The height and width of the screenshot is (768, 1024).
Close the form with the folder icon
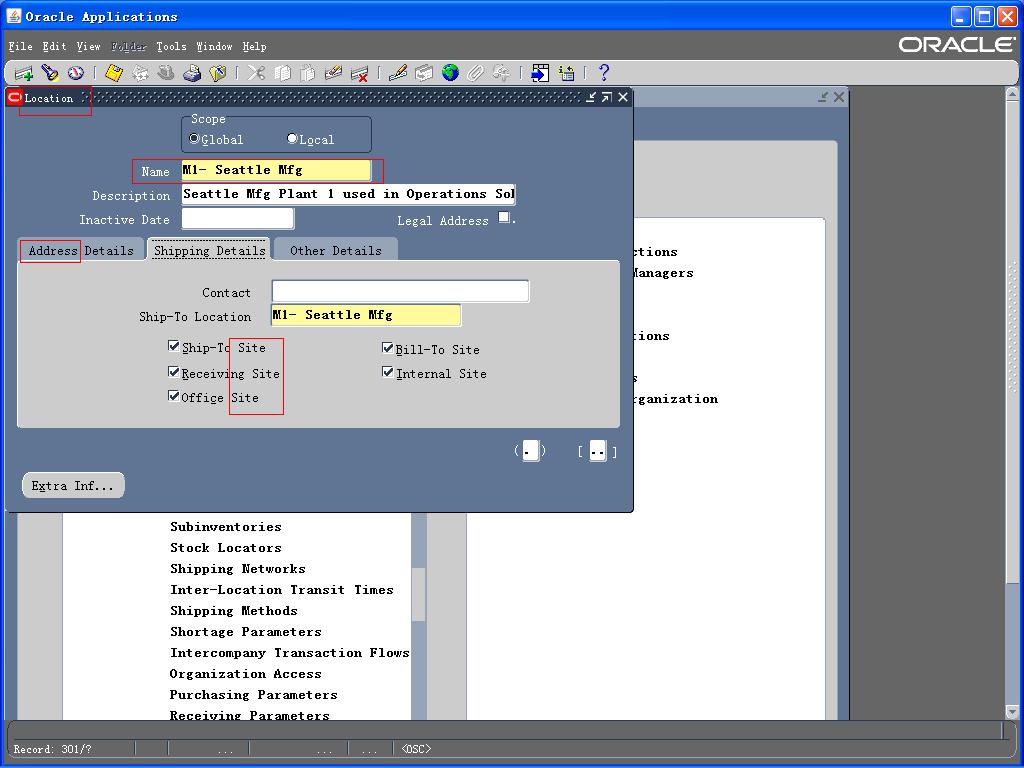[x=217, y=72]
